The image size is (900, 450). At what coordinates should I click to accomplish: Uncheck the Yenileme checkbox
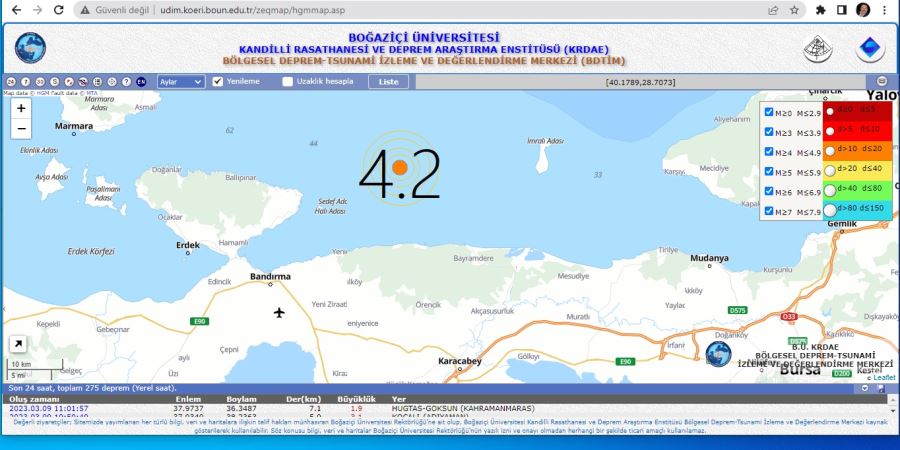click(218, 82)
